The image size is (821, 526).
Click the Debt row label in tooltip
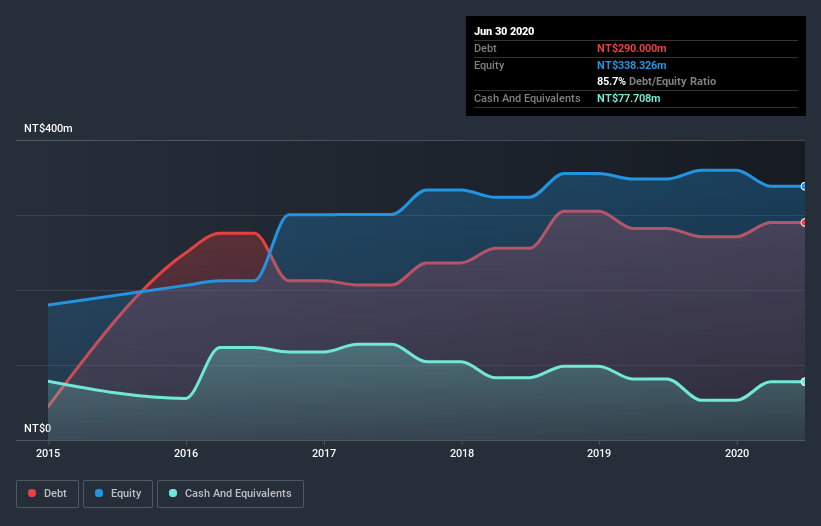(x=485, y=48)
